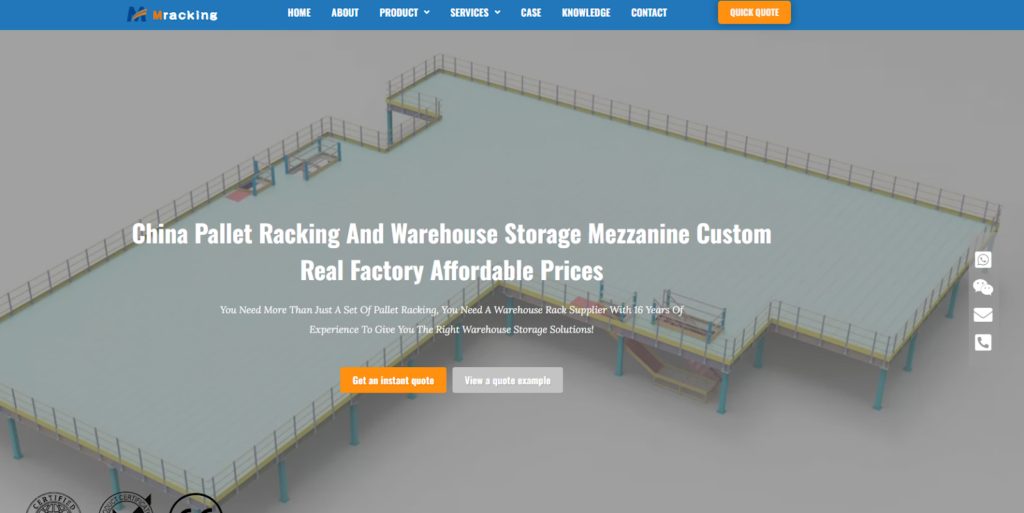
Task: Click the phone call icon
Action: (983, 342)
